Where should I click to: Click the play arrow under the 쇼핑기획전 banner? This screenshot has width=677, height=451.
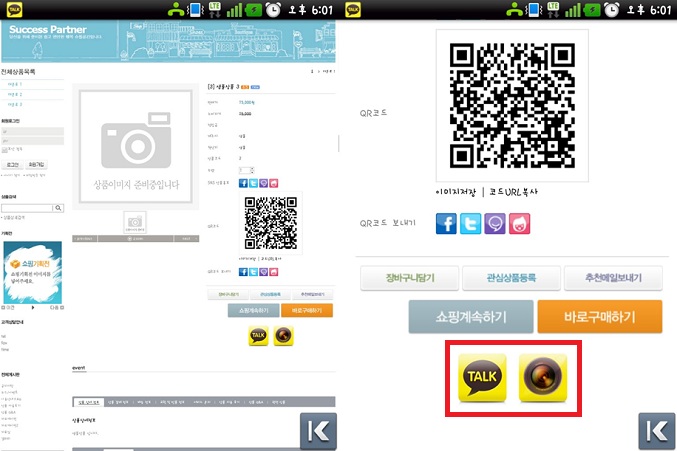coord(33,308)
